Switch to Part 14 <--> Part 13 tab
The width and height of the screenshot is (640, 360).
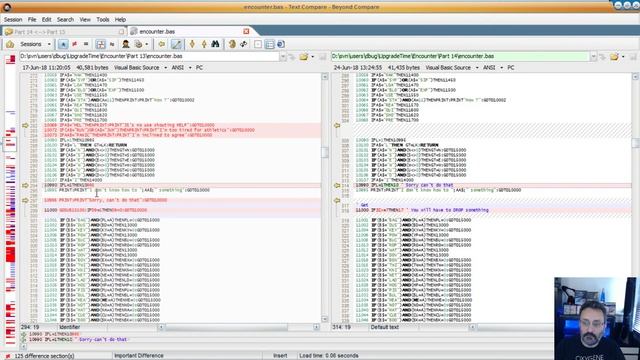pyautogui.click(x=64, y=31)
